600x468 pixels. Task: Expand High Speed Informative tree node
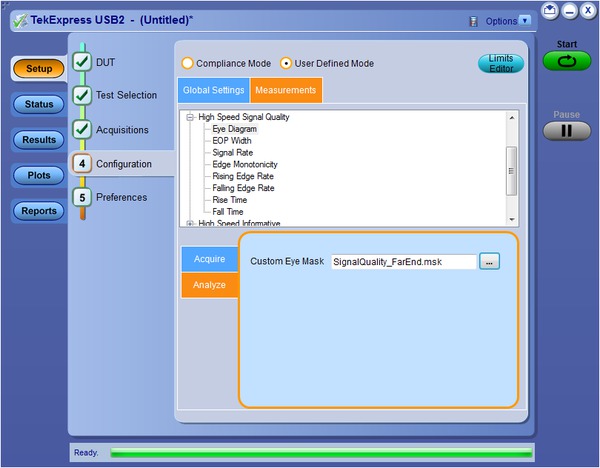coord(191,223)
